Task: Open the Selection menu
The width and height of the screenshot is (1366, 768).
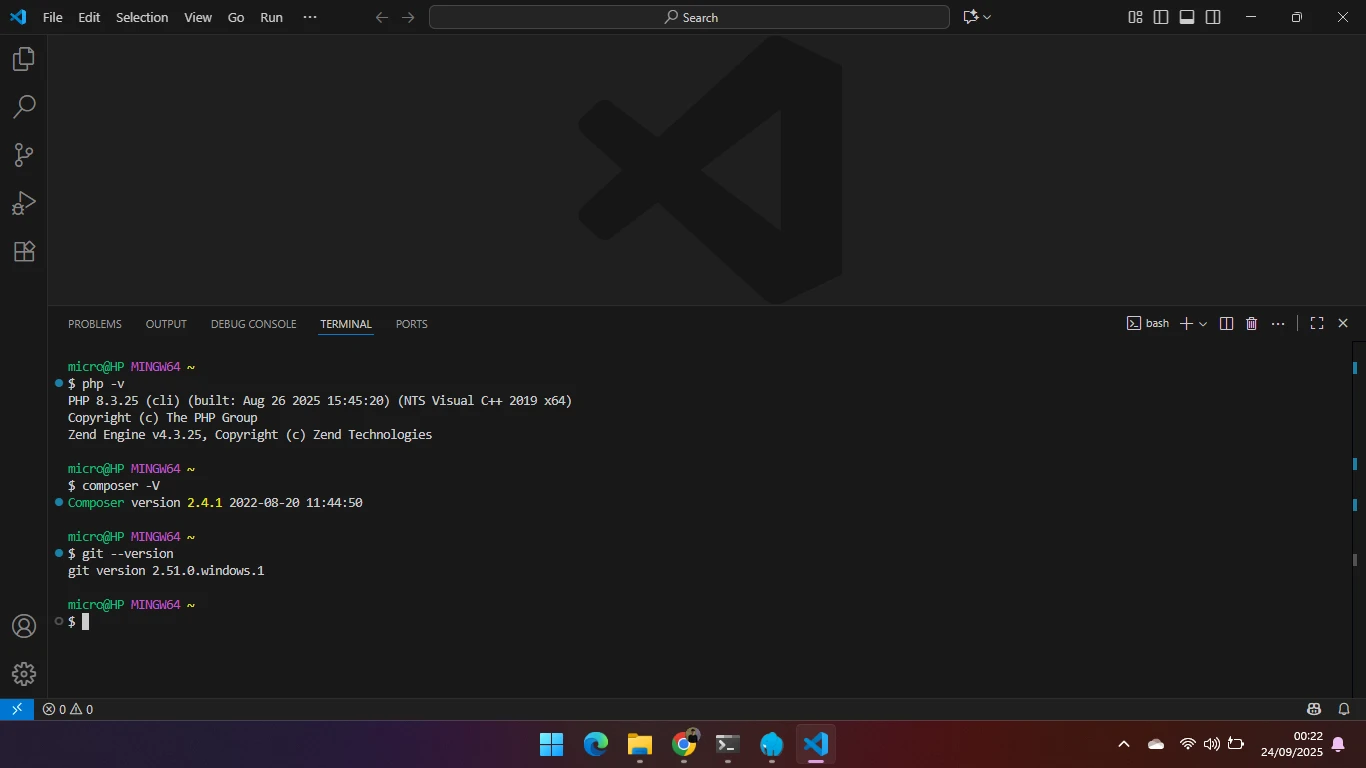Action: [142, 17]
